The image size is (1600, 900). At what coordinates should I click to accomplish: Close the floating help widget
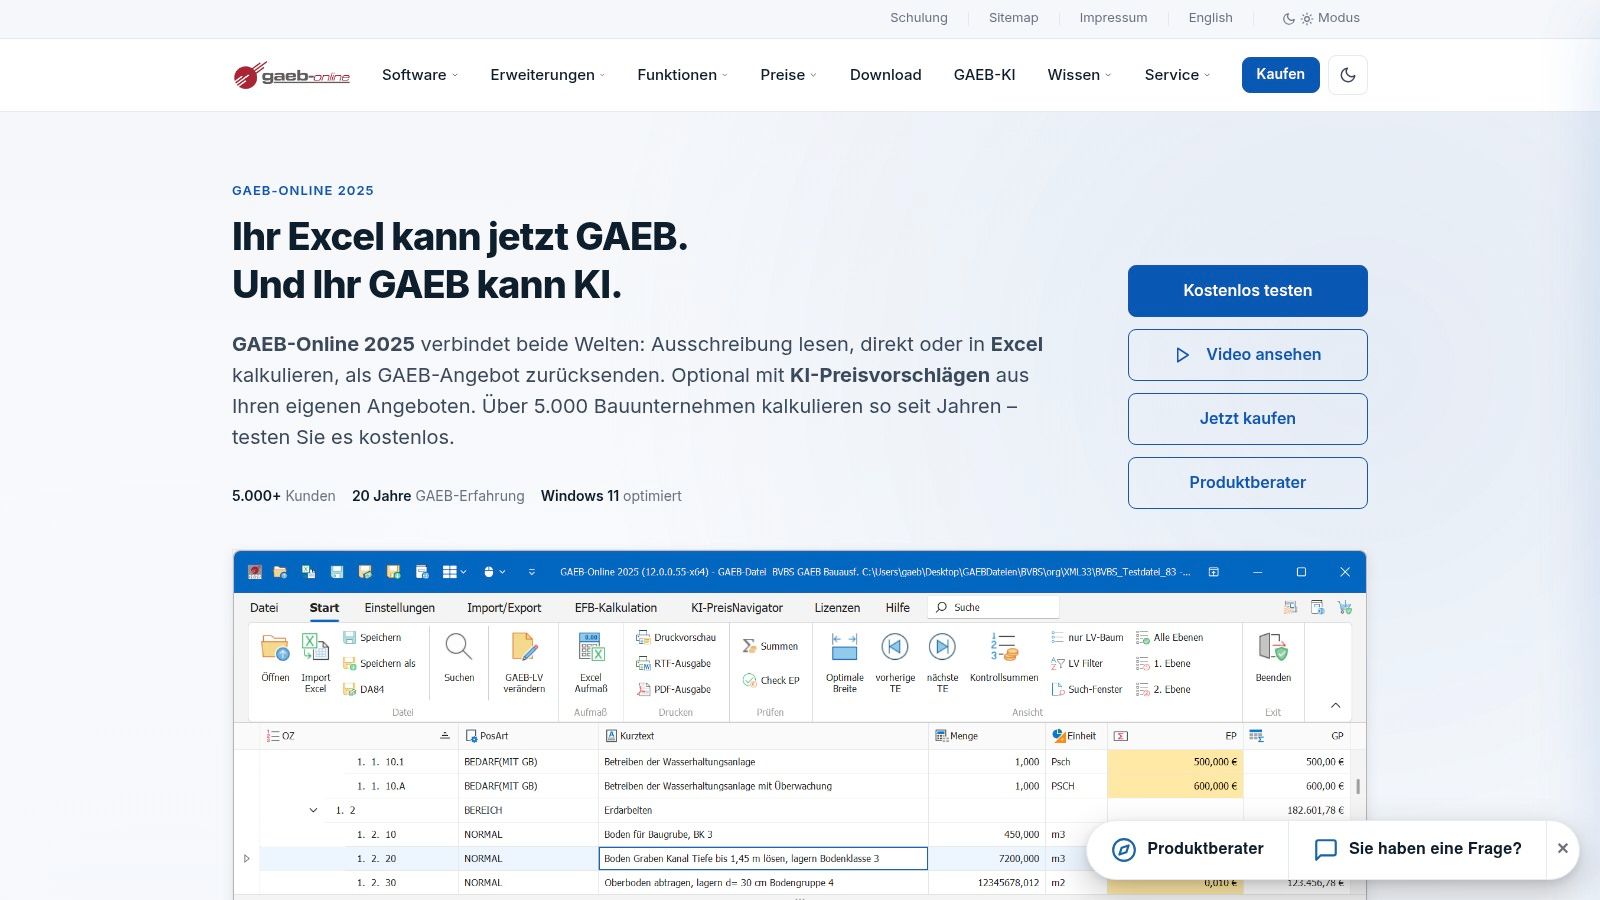1563,849
